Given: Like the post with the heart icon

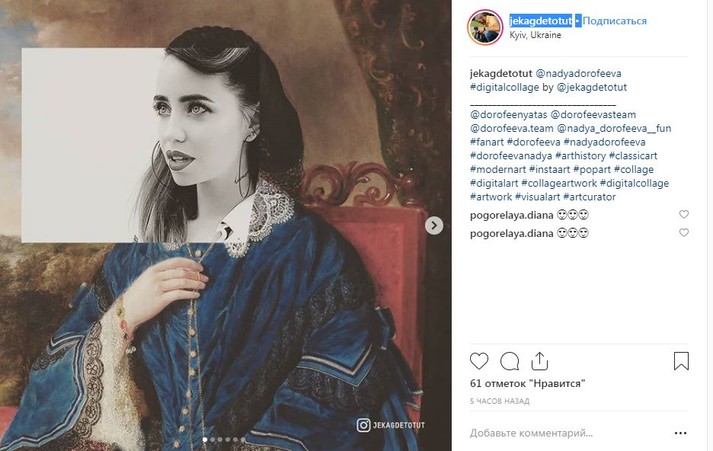Looking at the screenshot, I should 479,361.
